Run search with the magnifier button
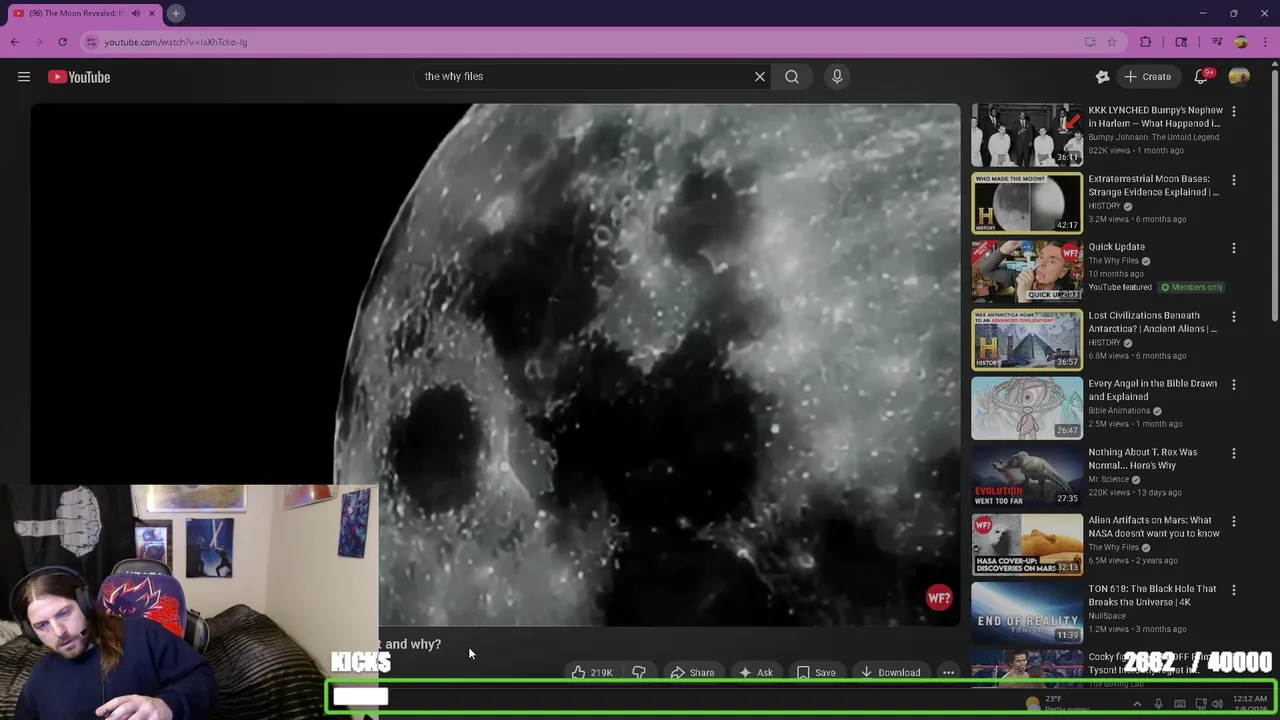The image size is (1280, 720). [792, 76]
